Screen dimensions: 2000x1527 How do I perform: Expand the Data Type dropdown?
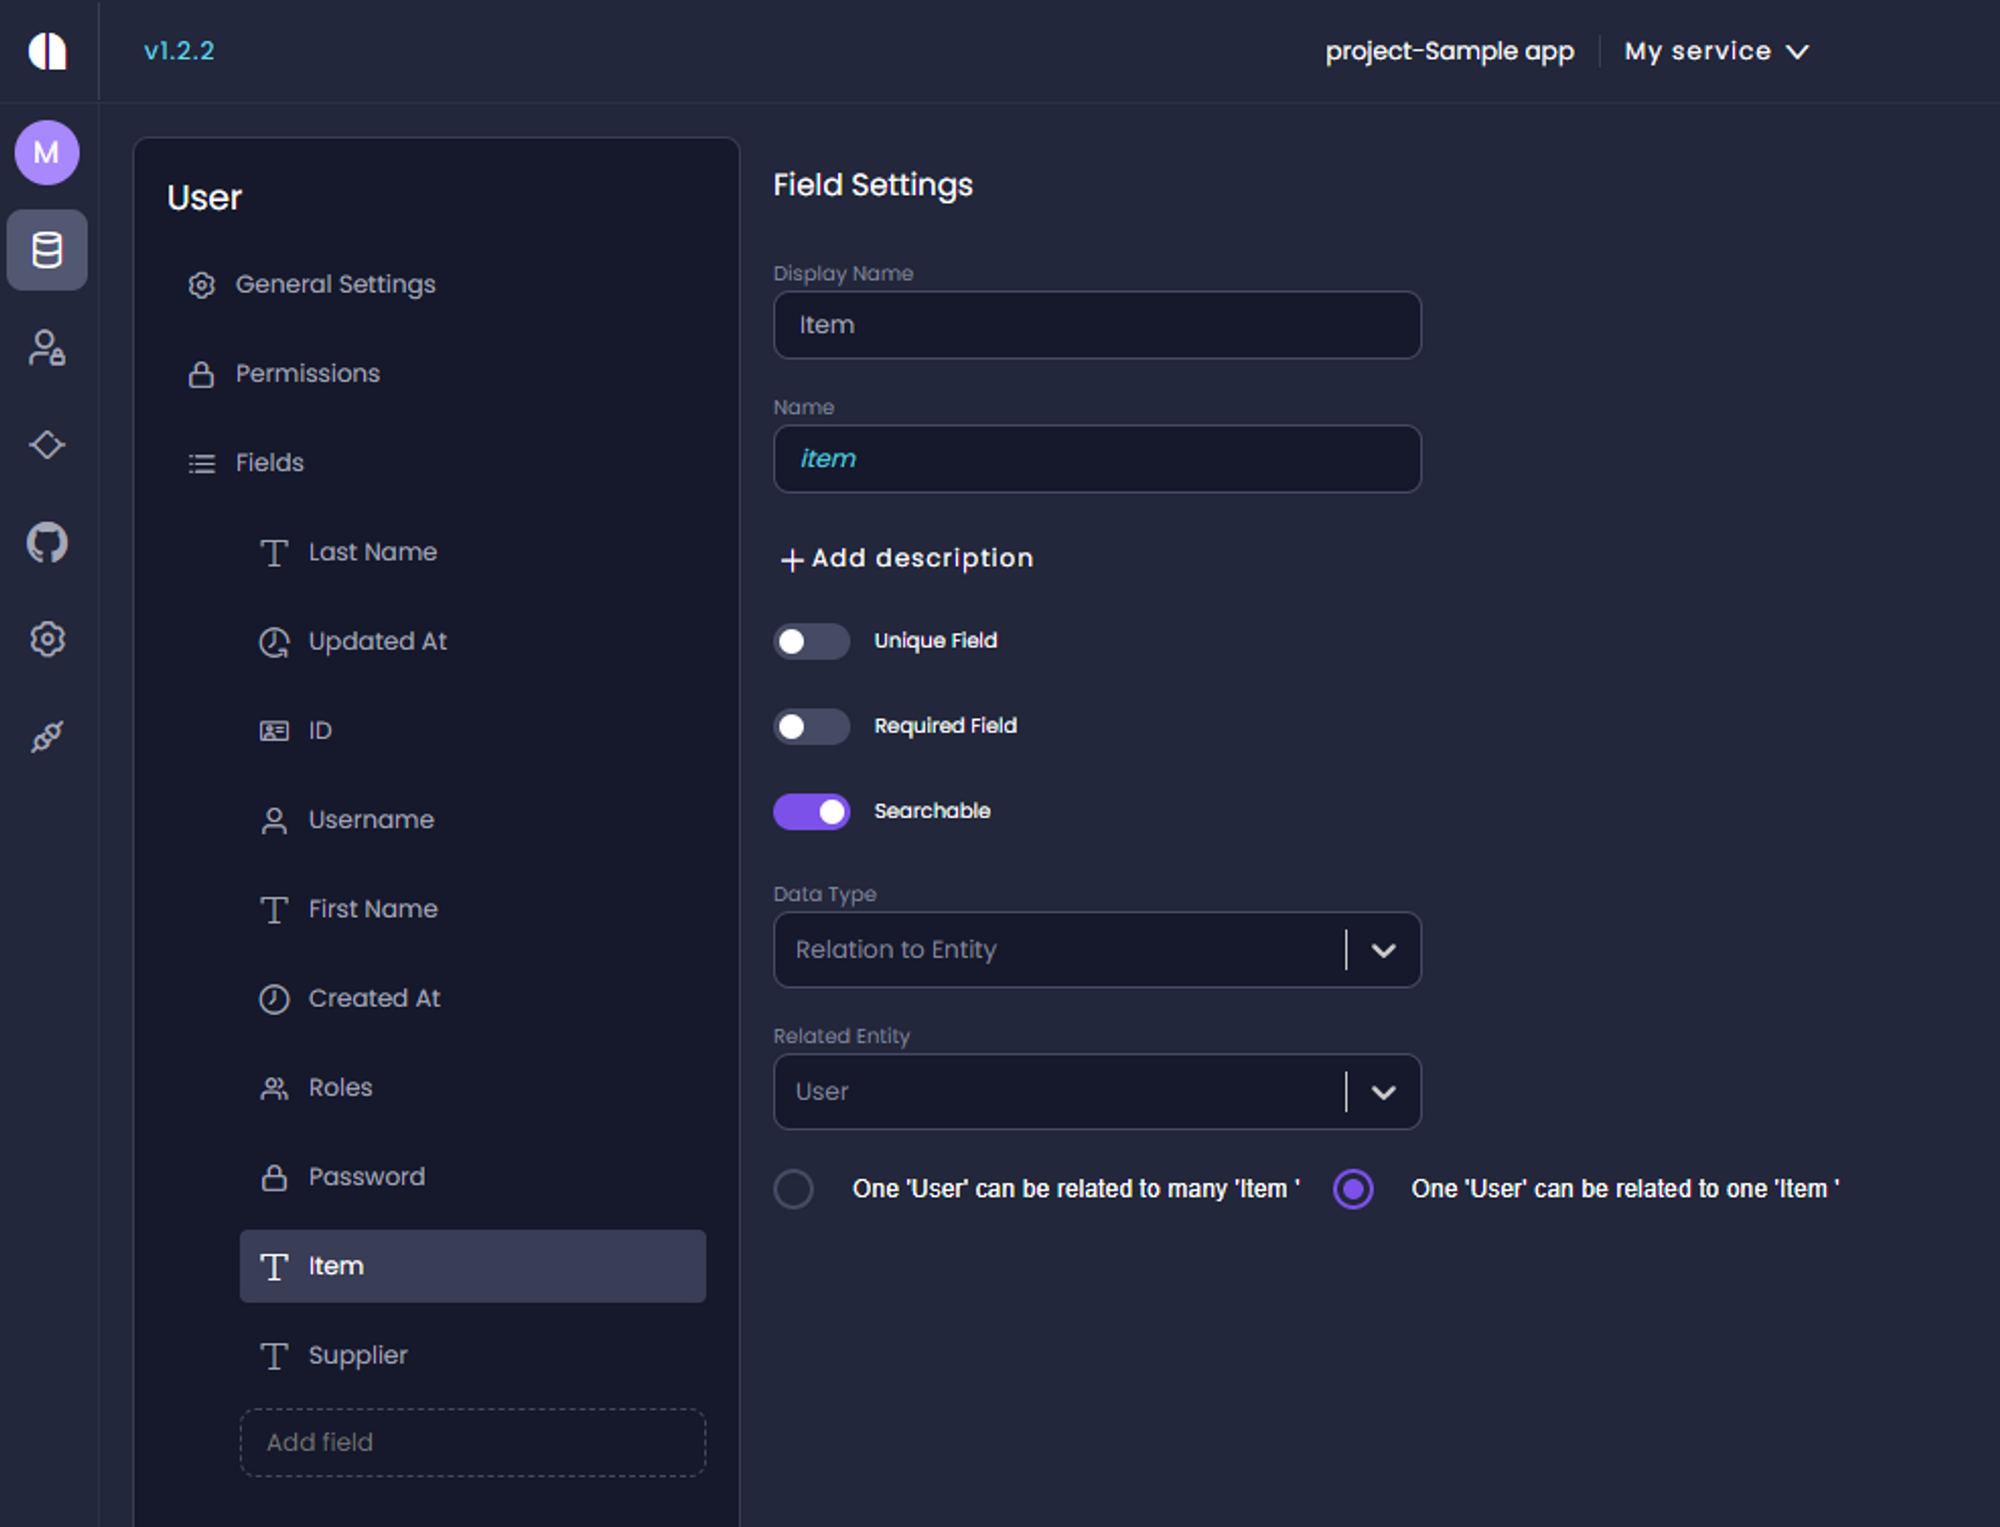click(1383, 950)
